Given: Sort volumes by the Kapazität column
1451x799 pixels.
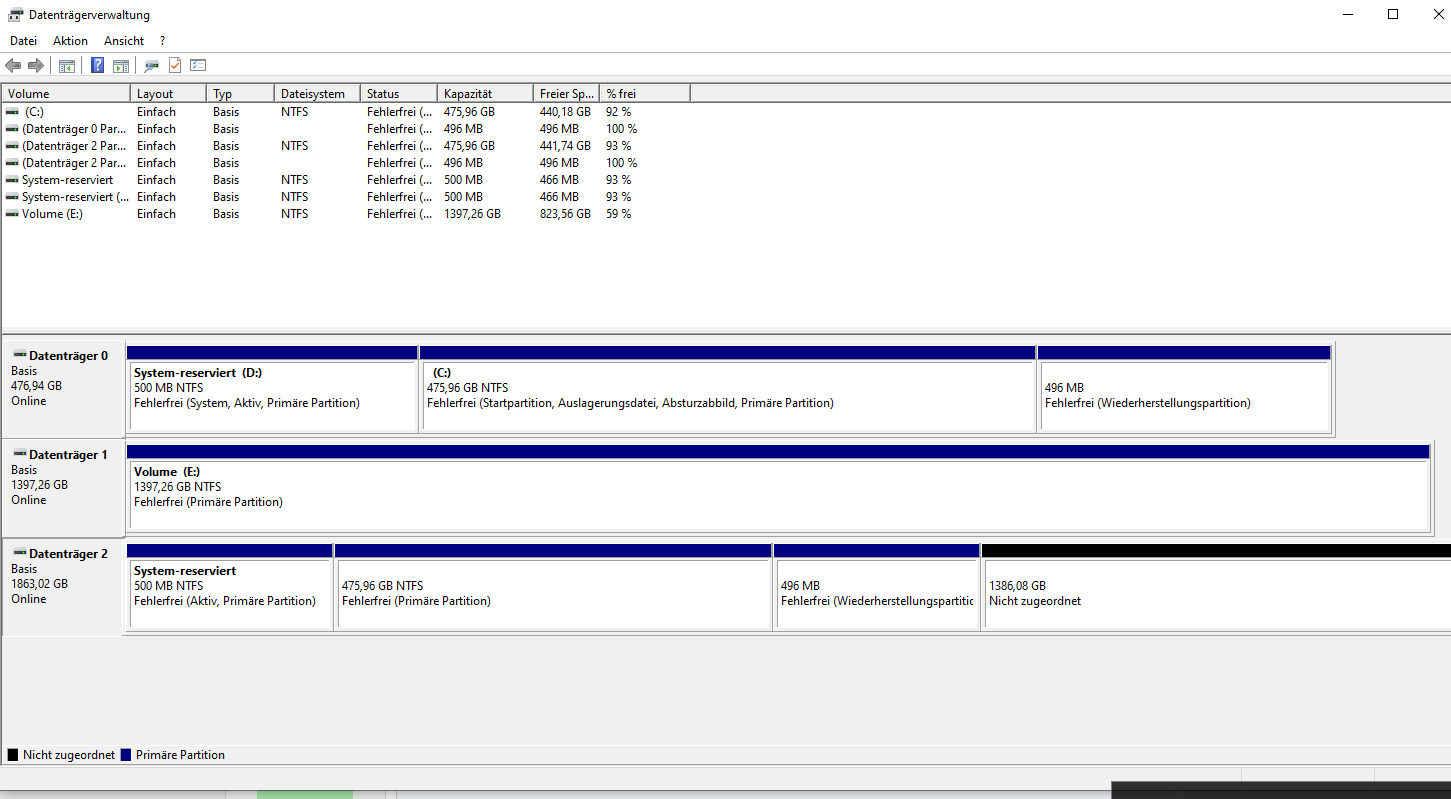Looking at the screenshot, I should click(467, 92).
